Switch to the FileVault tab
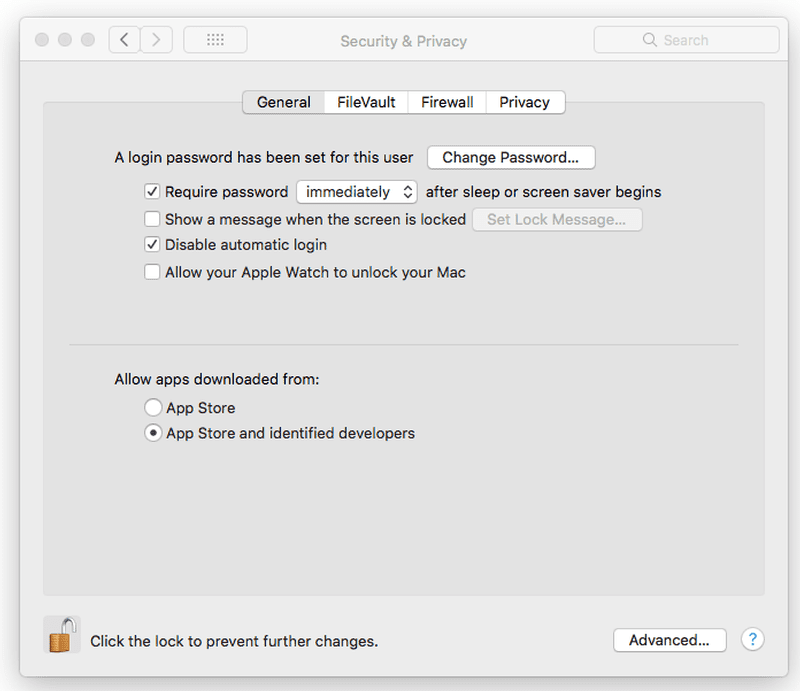Image resolution: width=800 pixels, height=691 pixels. (x=367, y=102)
